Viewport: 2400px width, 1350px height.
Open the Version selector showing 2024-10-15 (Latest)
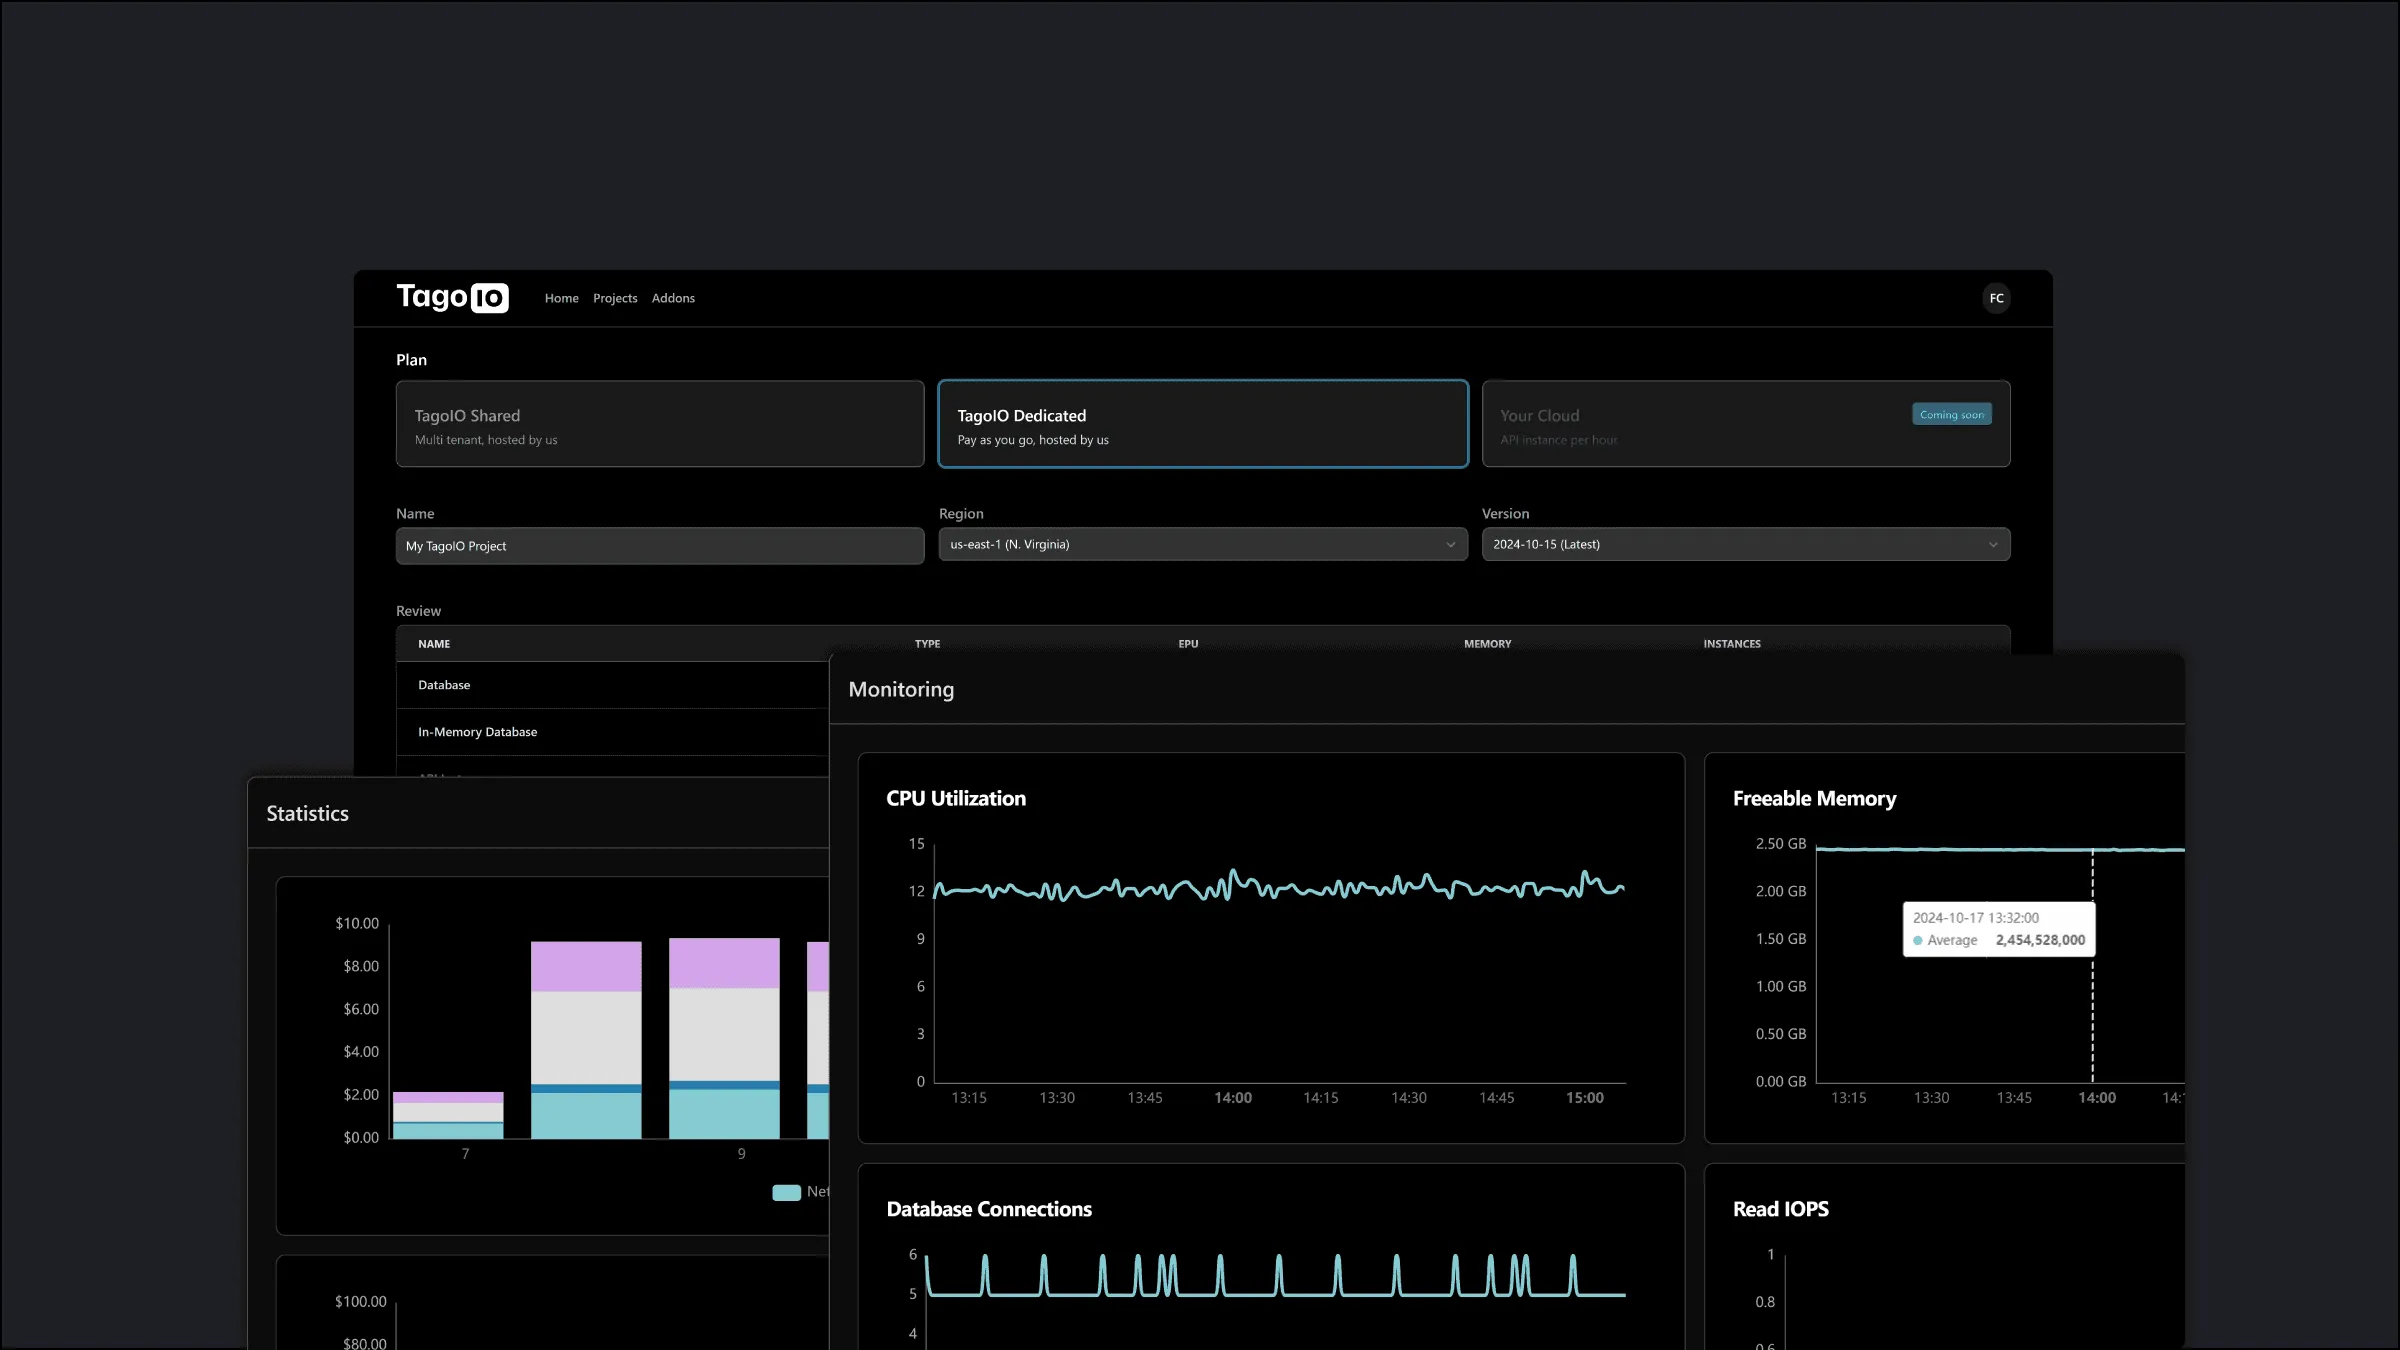[x=1745, y=544]
